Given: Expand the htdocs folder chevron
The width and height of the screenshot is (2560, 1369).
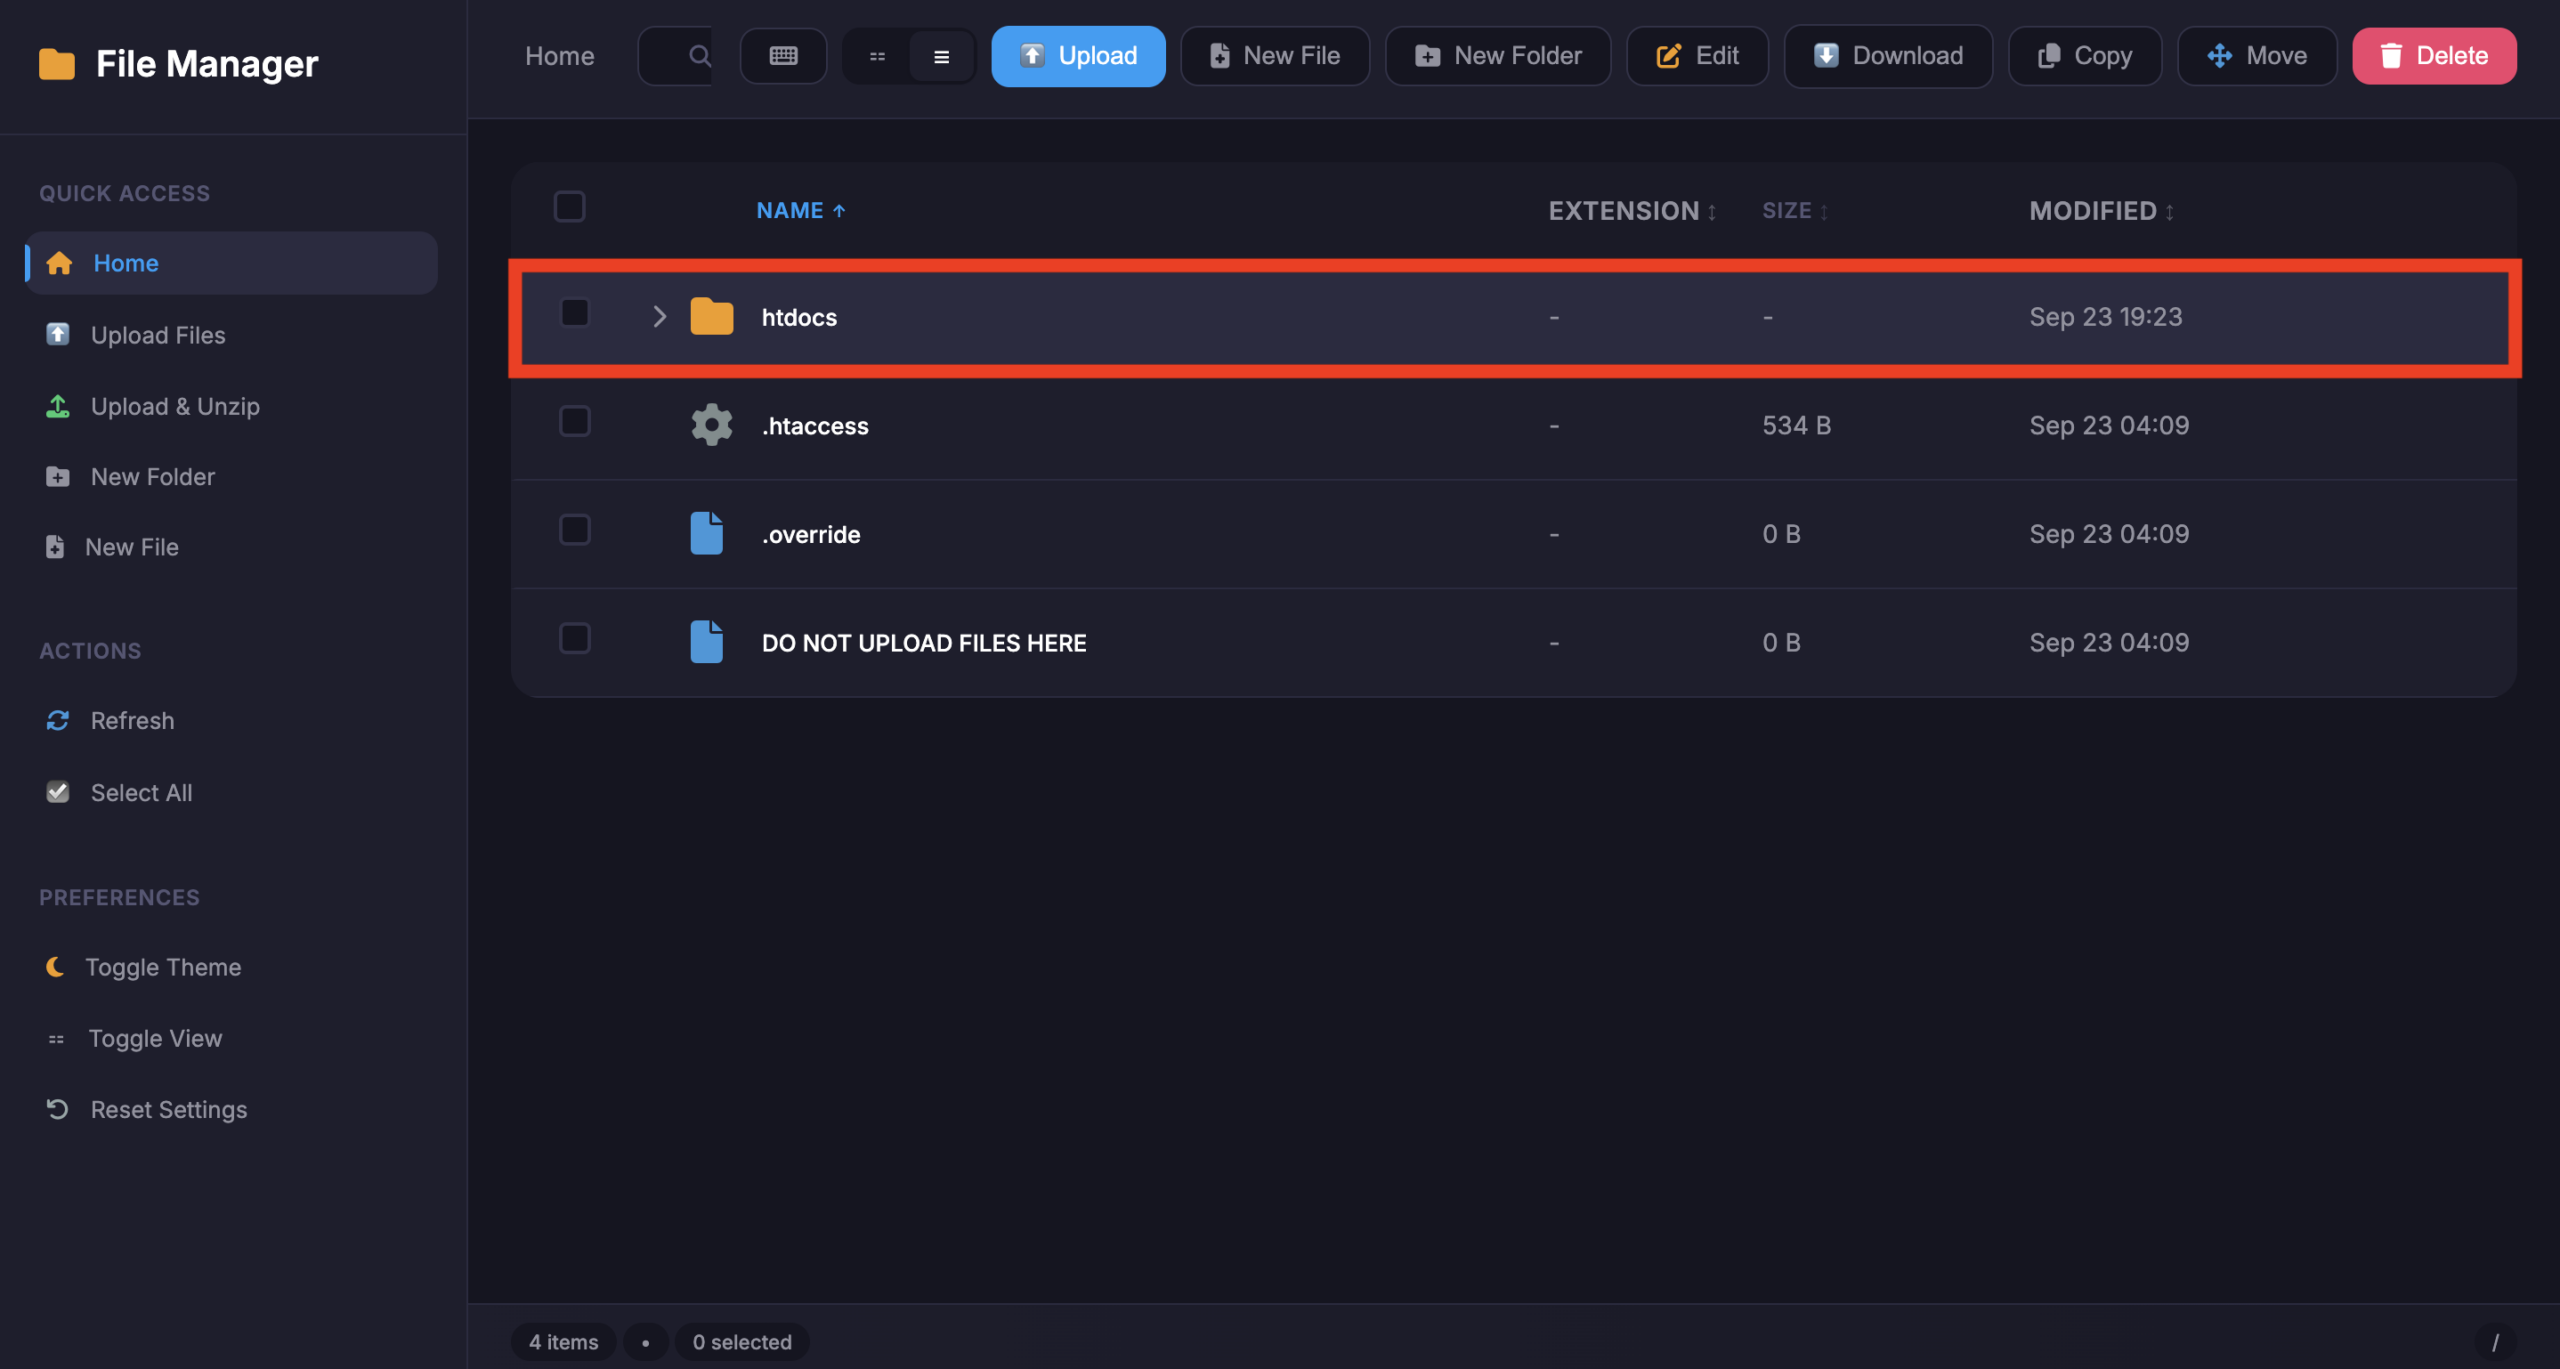Looking at the screenshot, I should click(659, 317).
